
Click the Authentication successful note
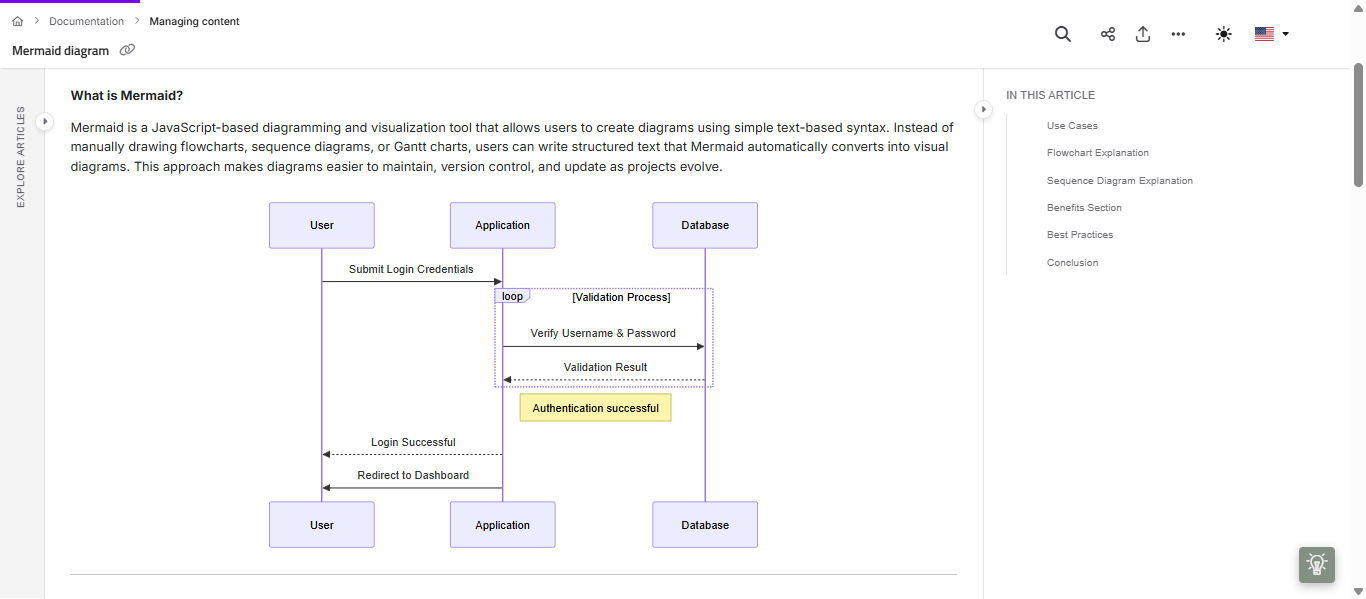tap(595, 408)
